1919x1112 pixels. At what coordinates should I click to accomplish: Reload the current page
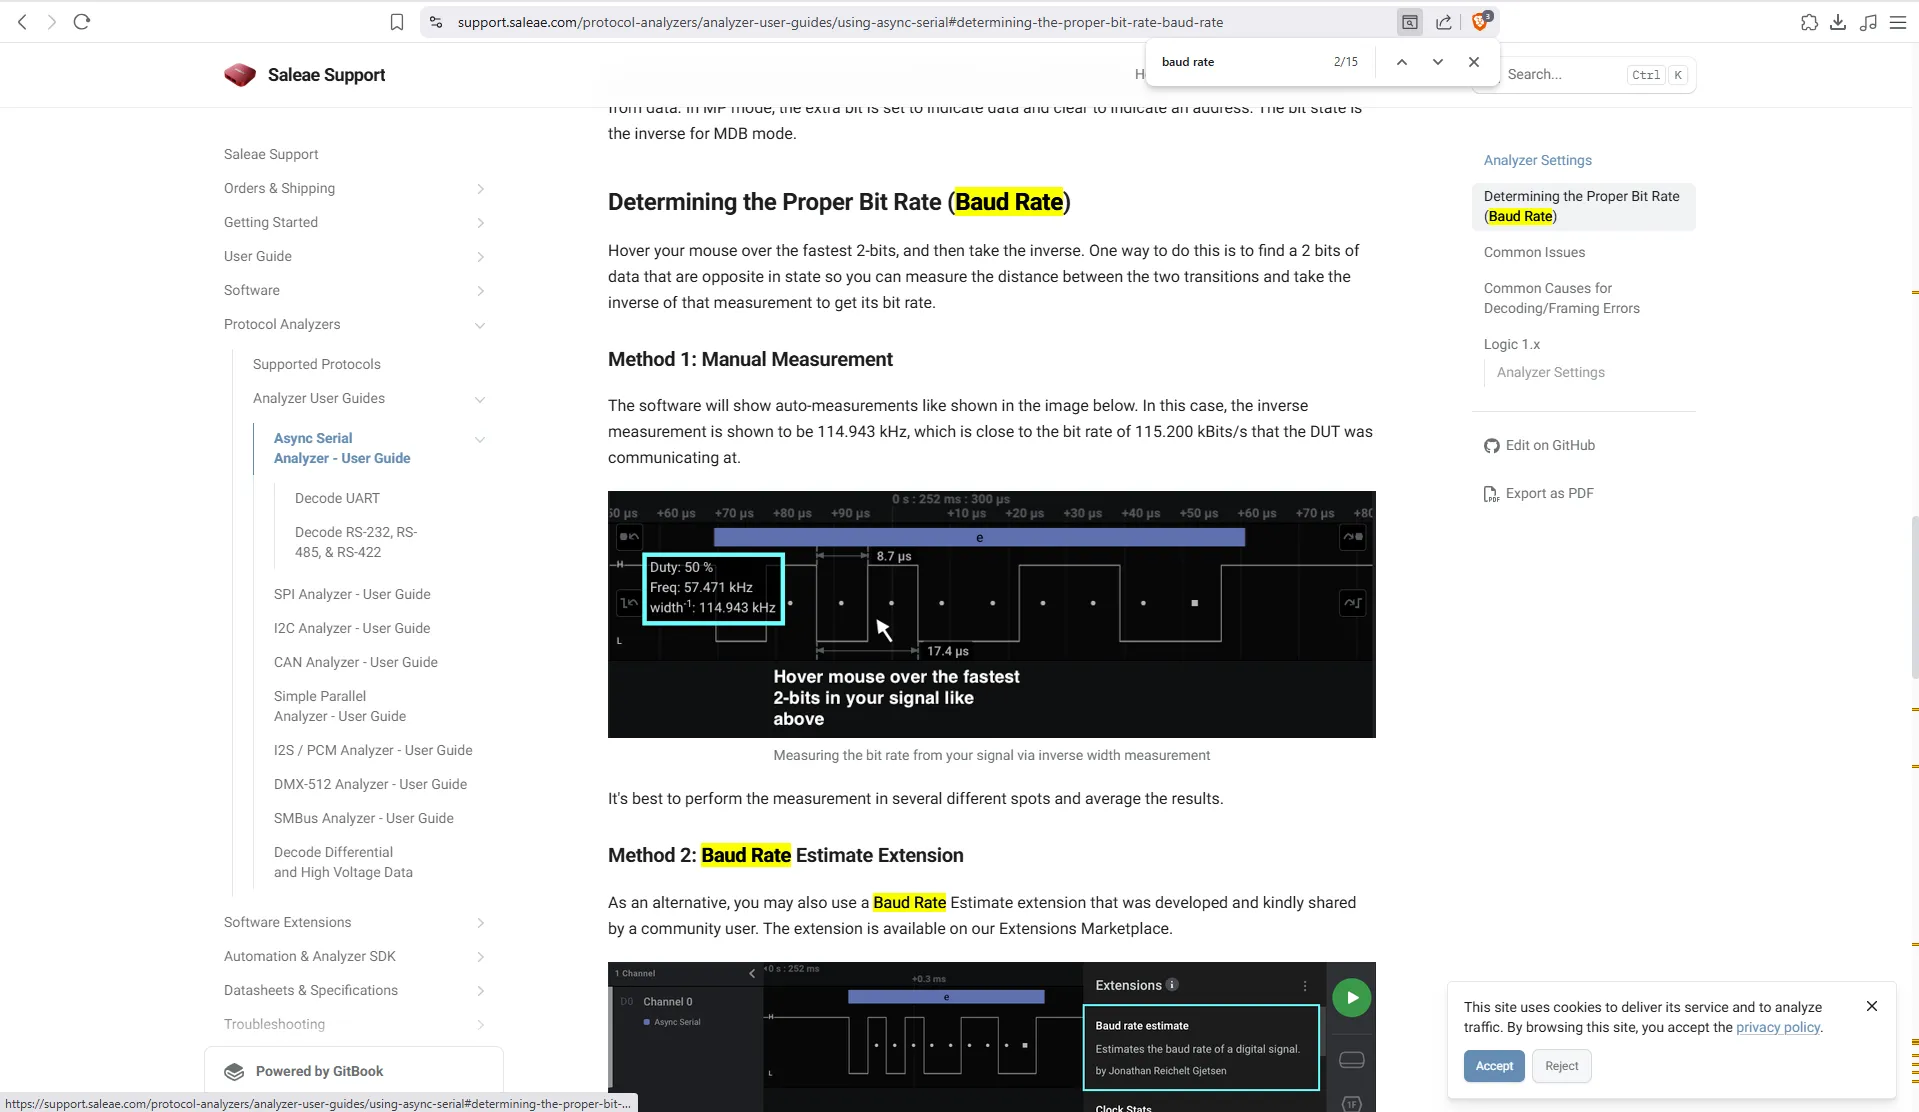pos(83,22)
